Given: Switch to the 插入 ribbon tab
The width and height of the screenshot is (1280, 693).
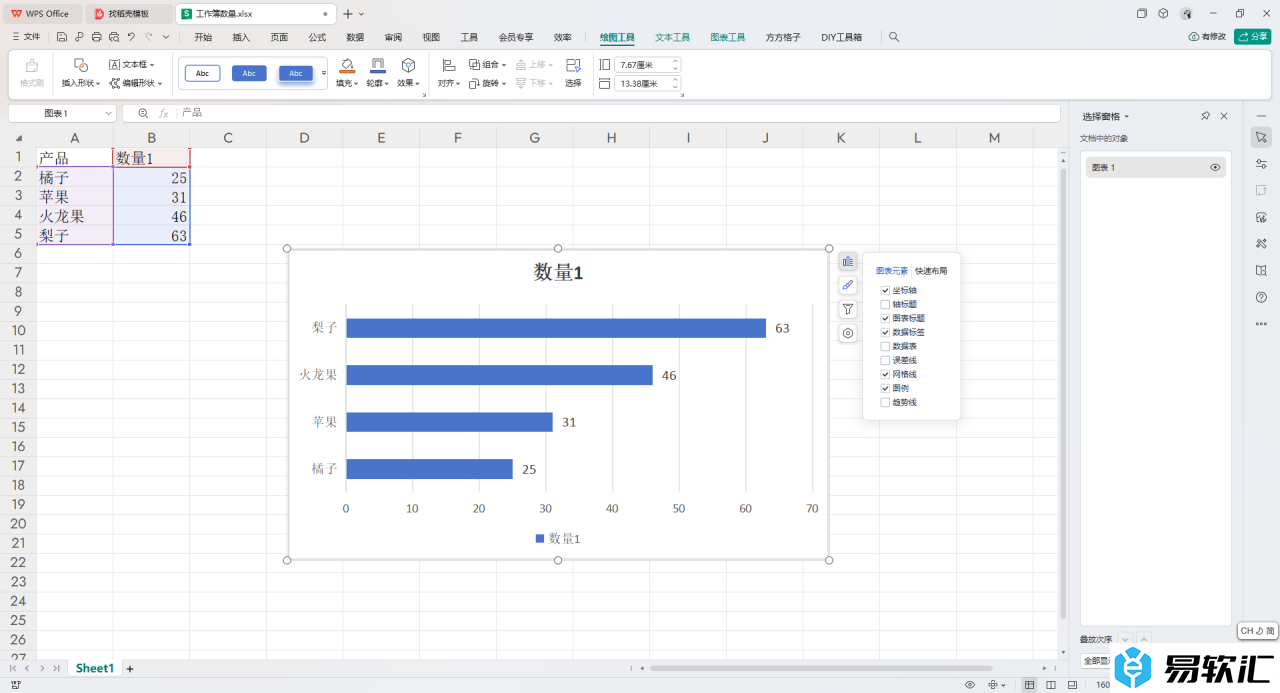Looking at the screenshot, I should pos(241,37).
